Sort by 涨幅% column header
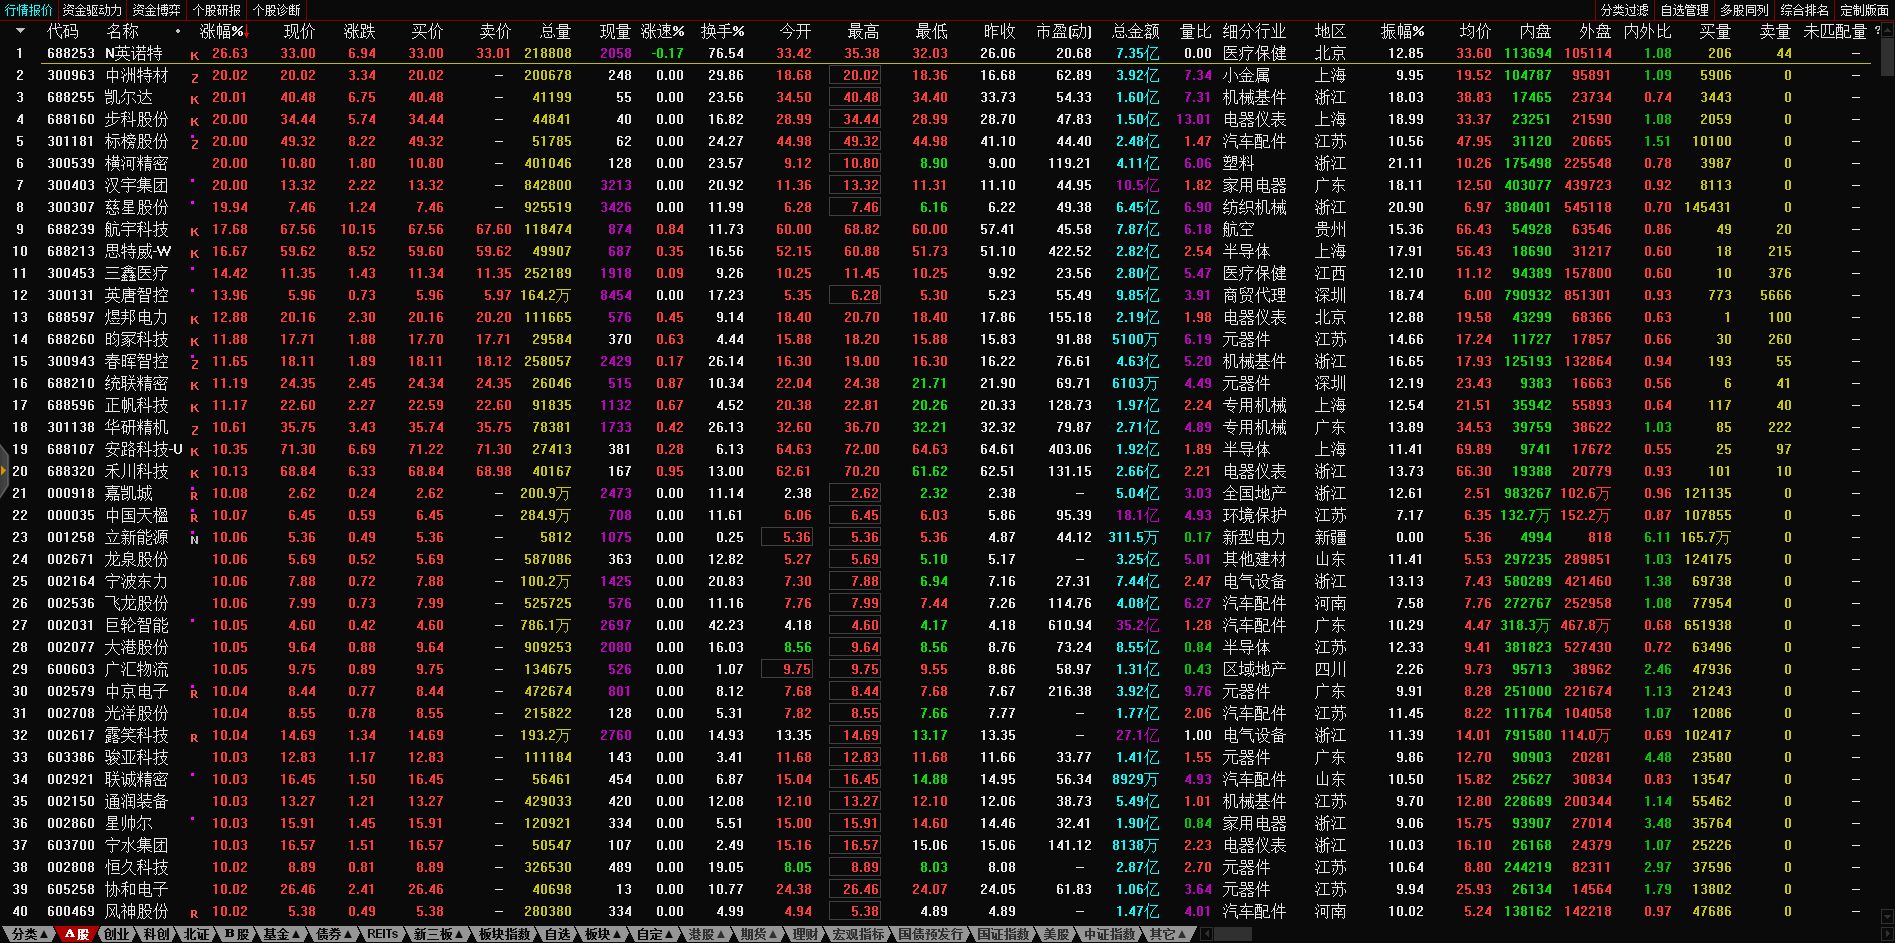 click(x=222, y=31)
